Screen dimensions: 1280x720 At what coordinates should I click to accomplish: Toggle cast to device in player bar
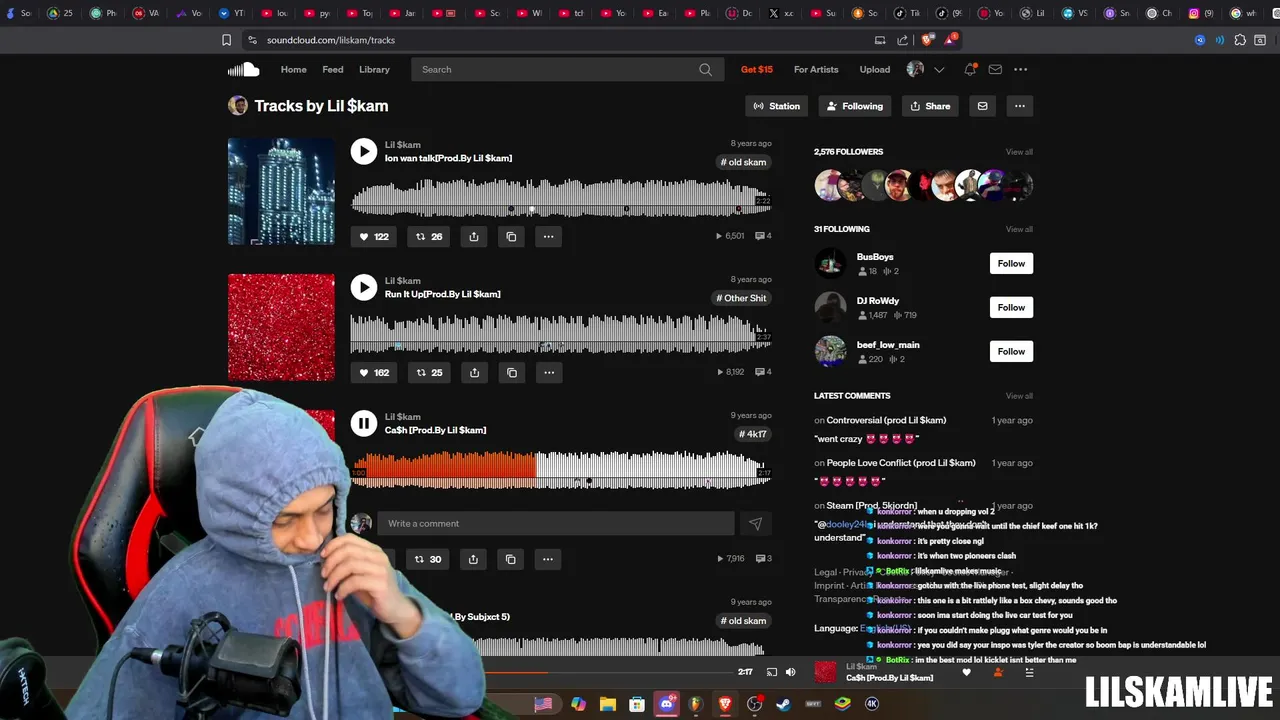click(771, 672)
